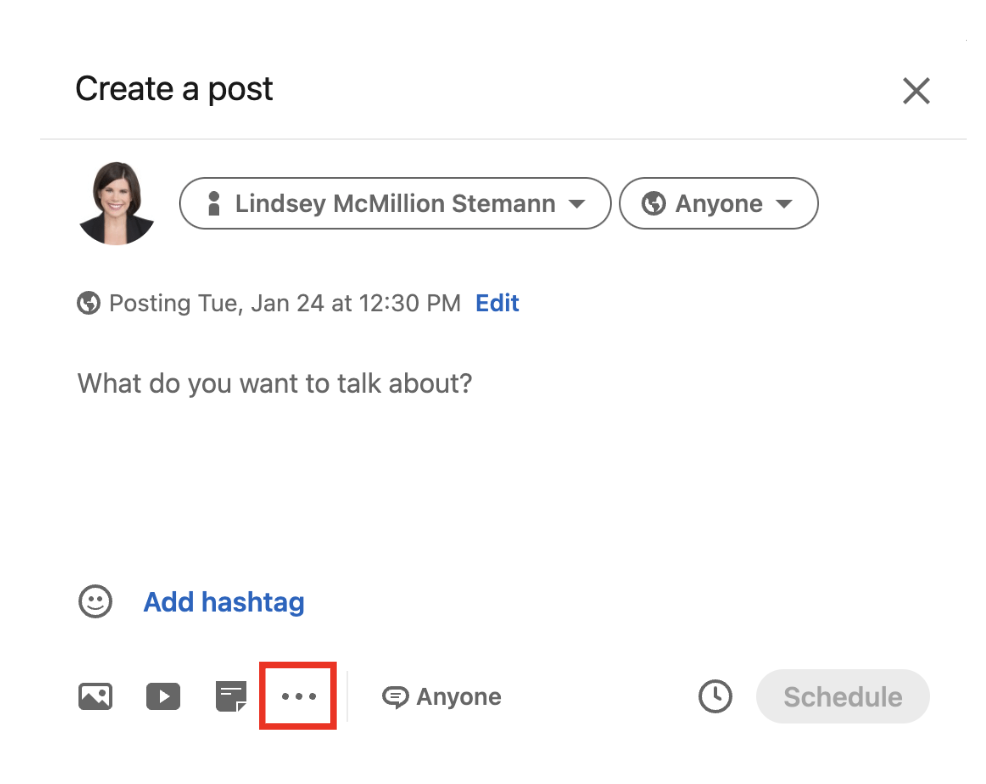Click the globe icon beside Posting date

pos(89,303)
